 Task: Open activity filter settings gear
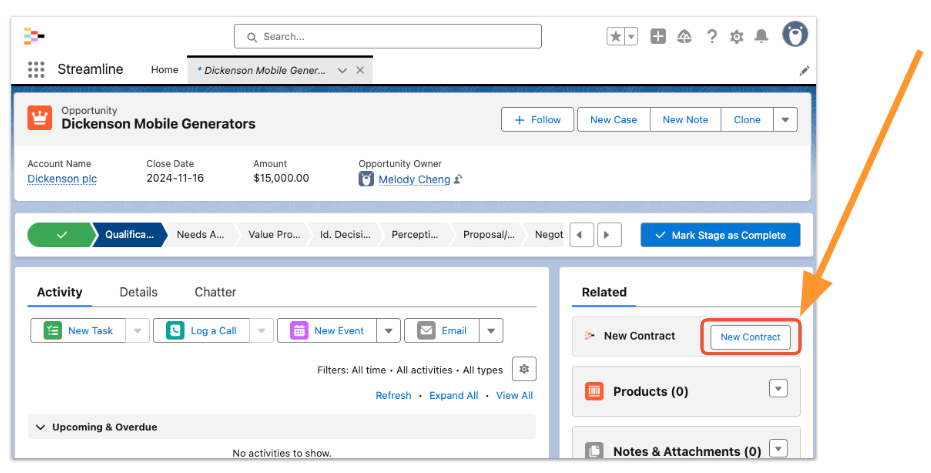point(524,369)
